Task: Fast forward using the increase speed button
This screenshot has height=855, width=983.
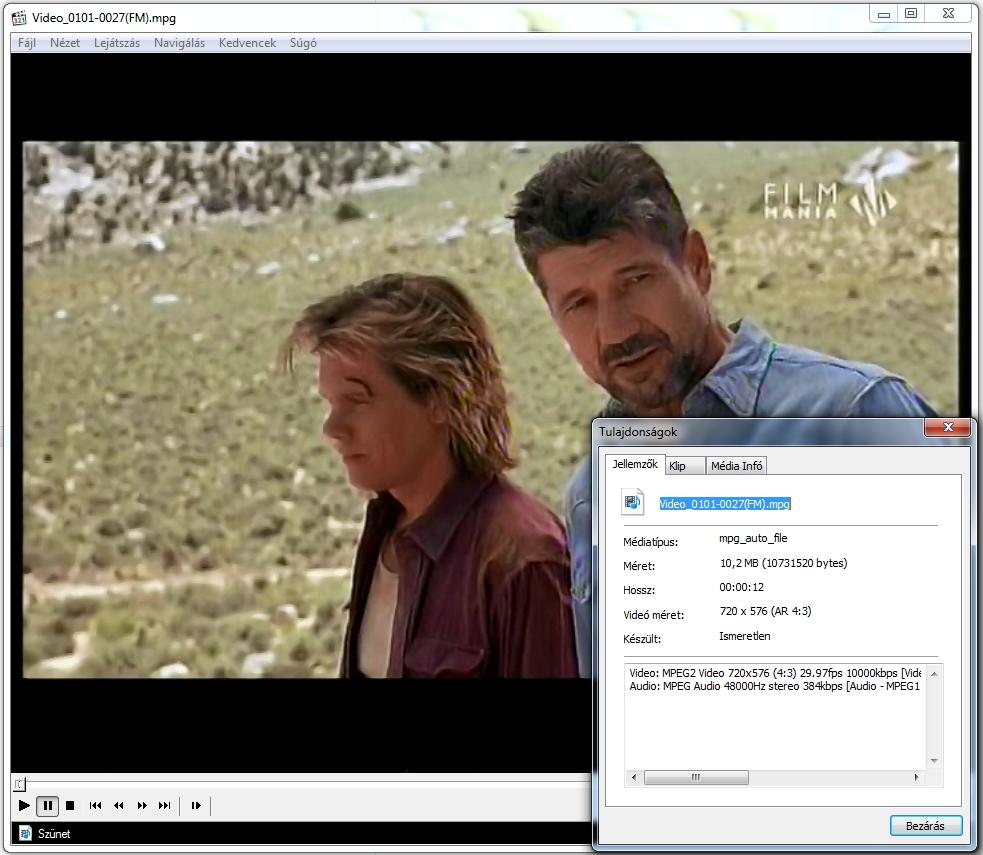Action: 142,805
